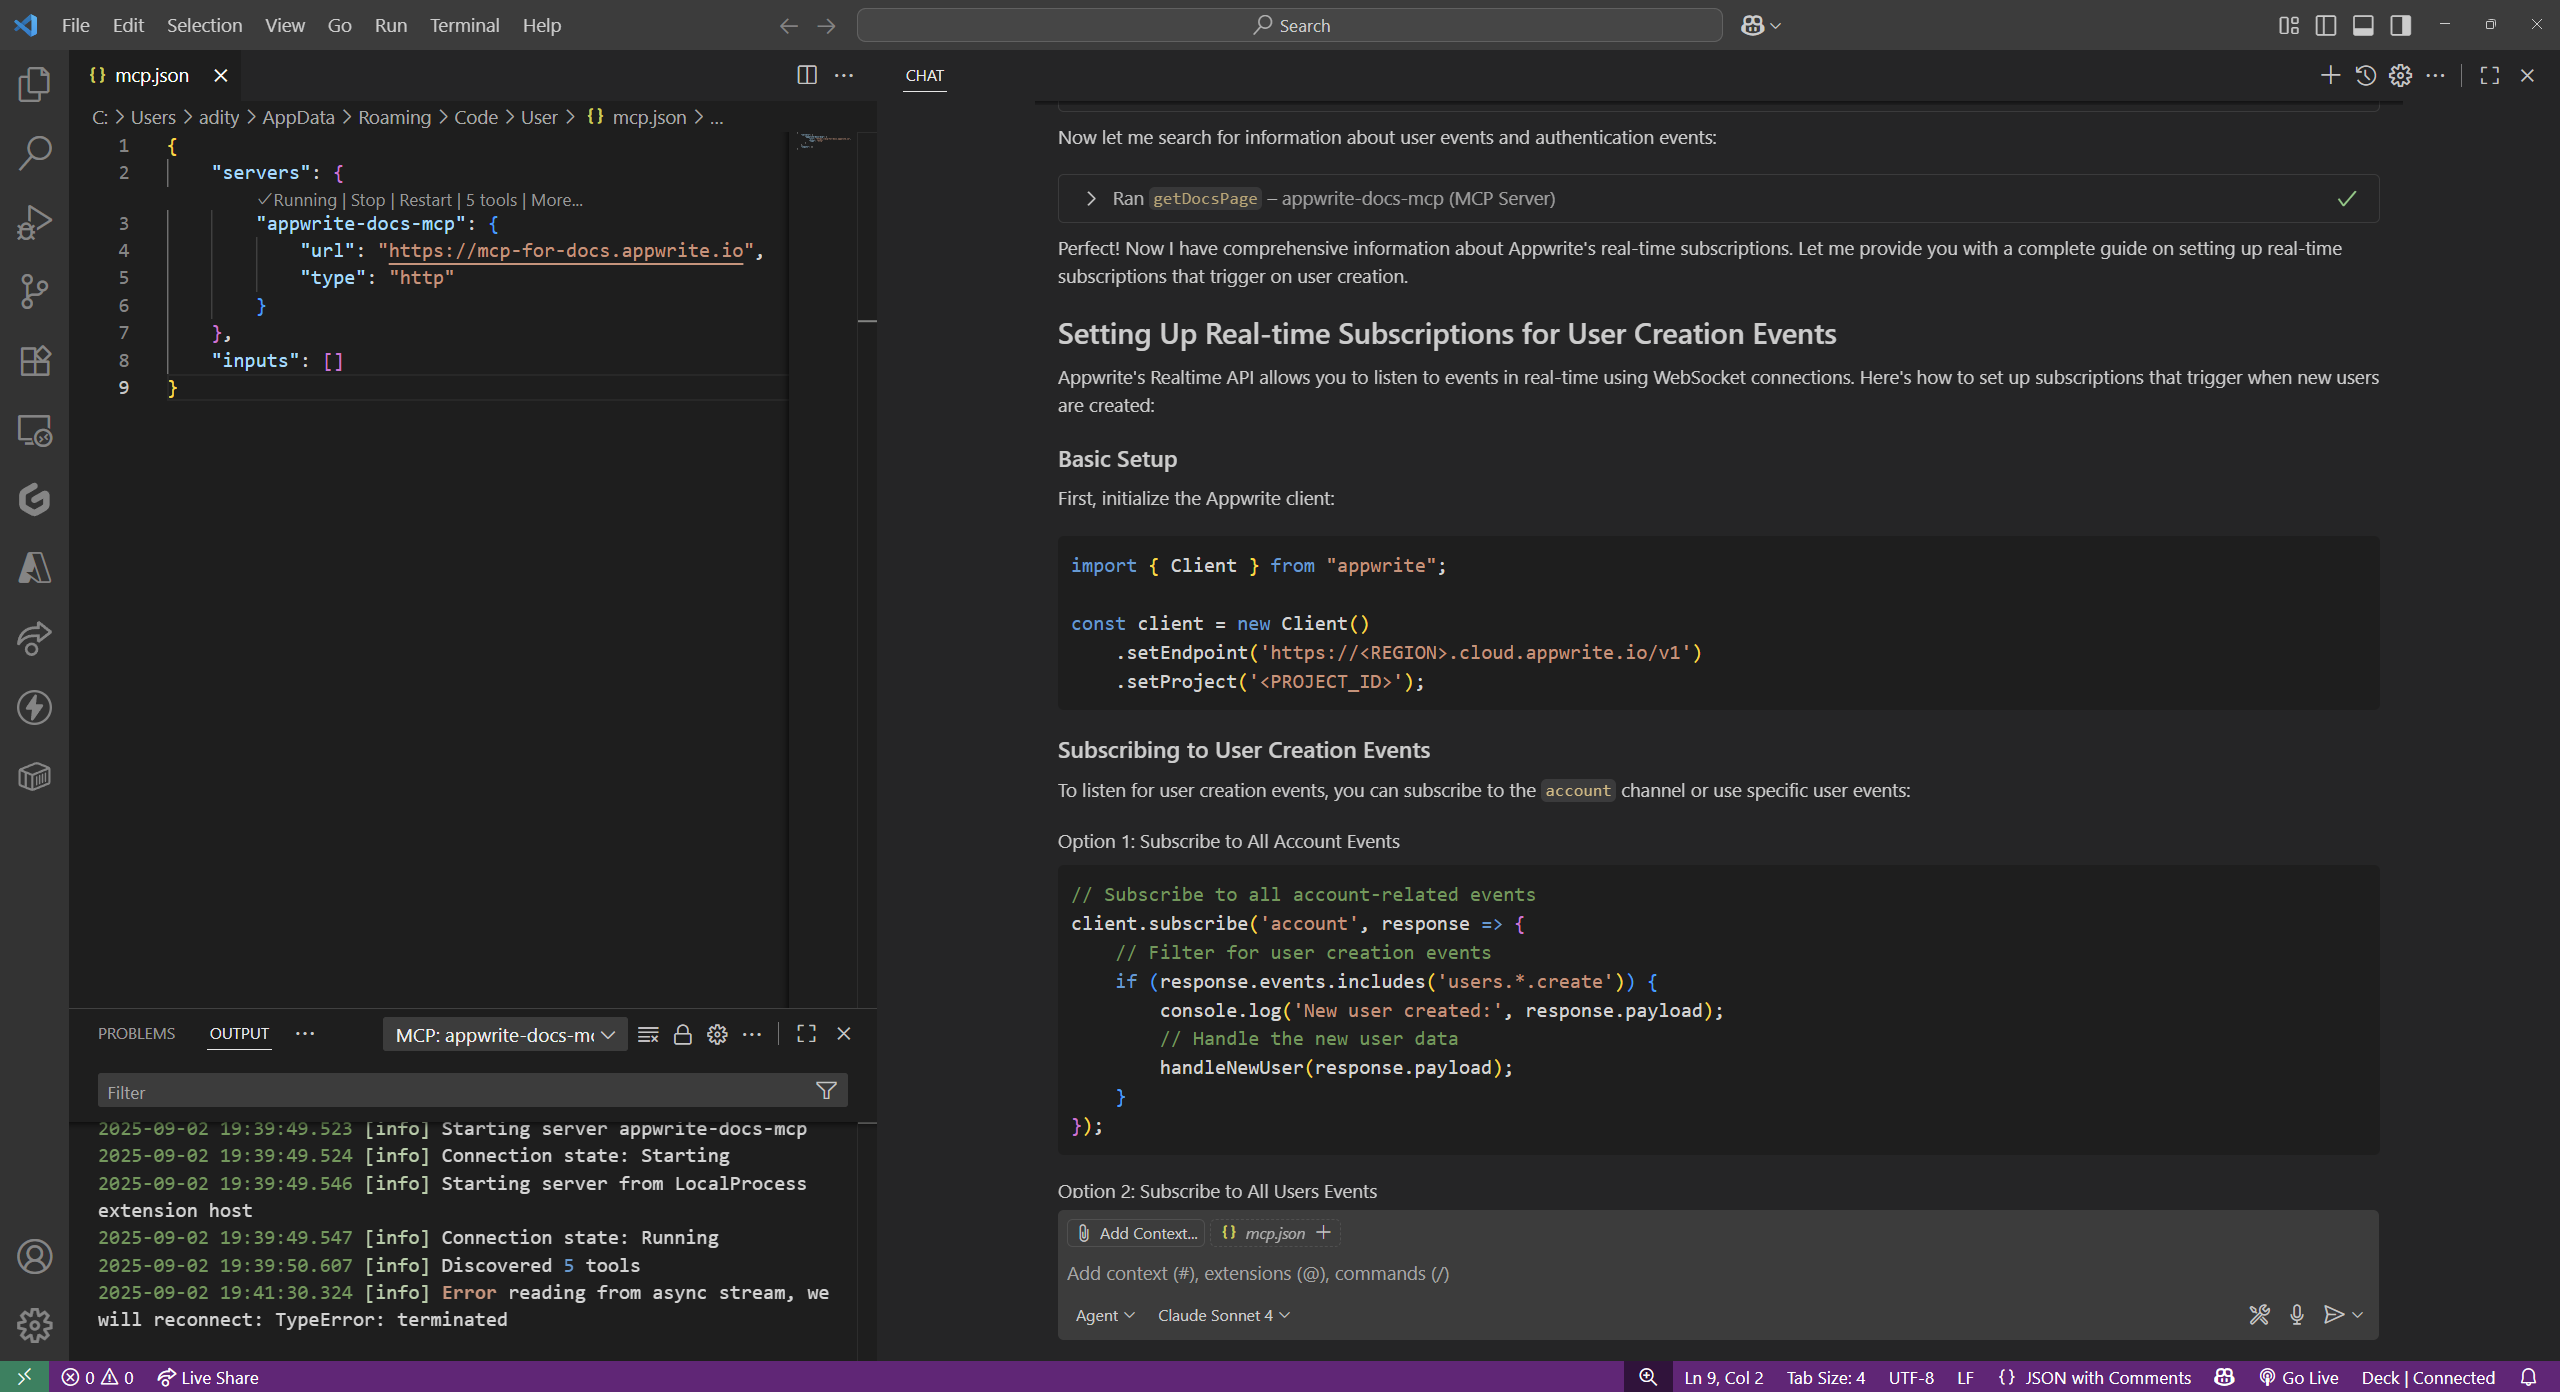Show chat history
Image resolution: width=2560 pixels, height=1392 pixels.
2365,75
